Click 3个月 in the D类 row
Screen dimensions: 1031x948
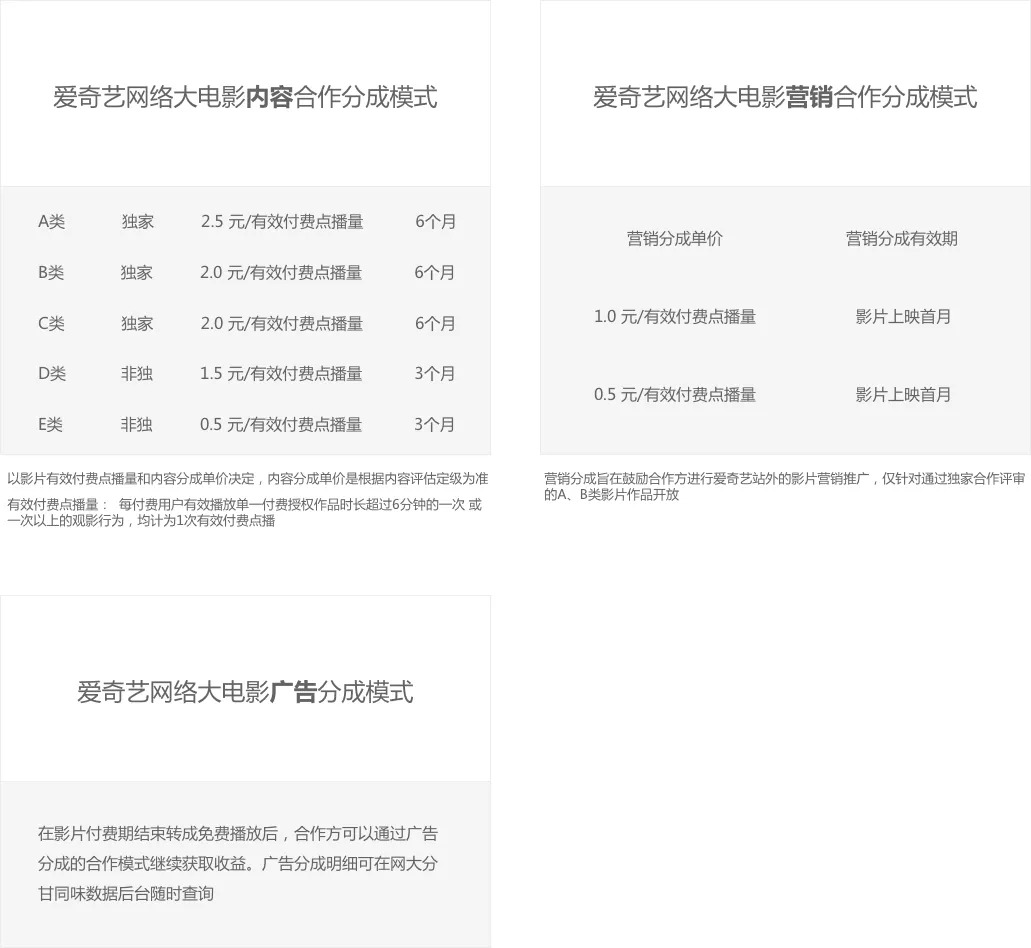coord(435,373)
